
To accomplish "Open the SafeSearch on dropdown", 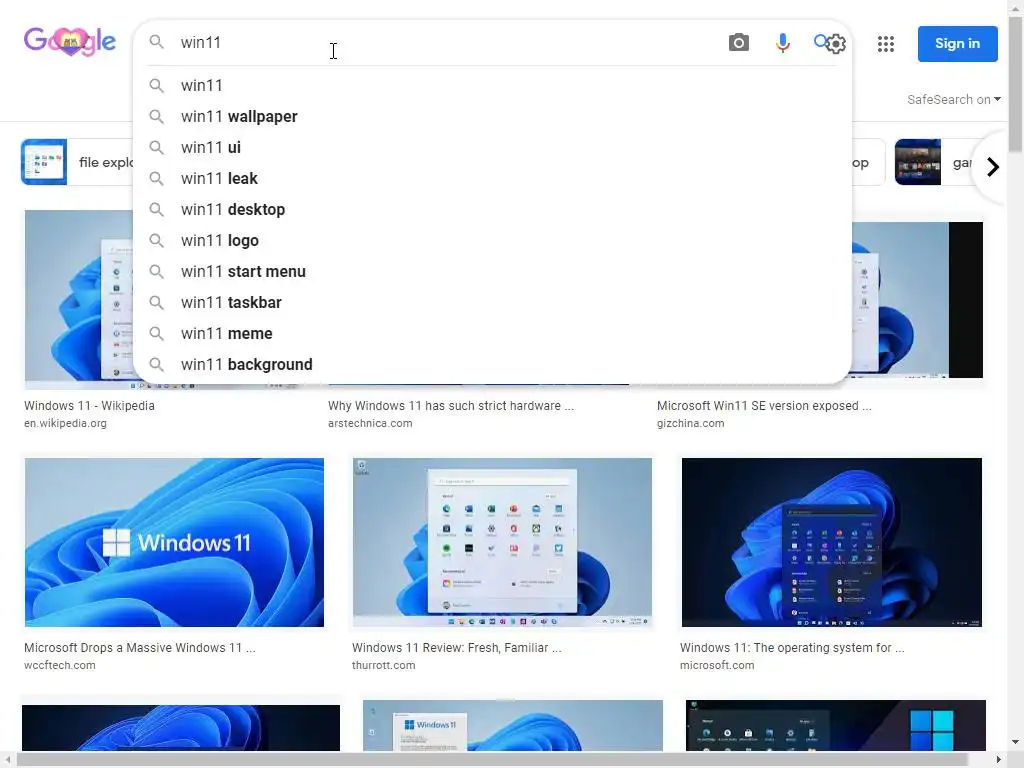I will [x=953, y=99].
